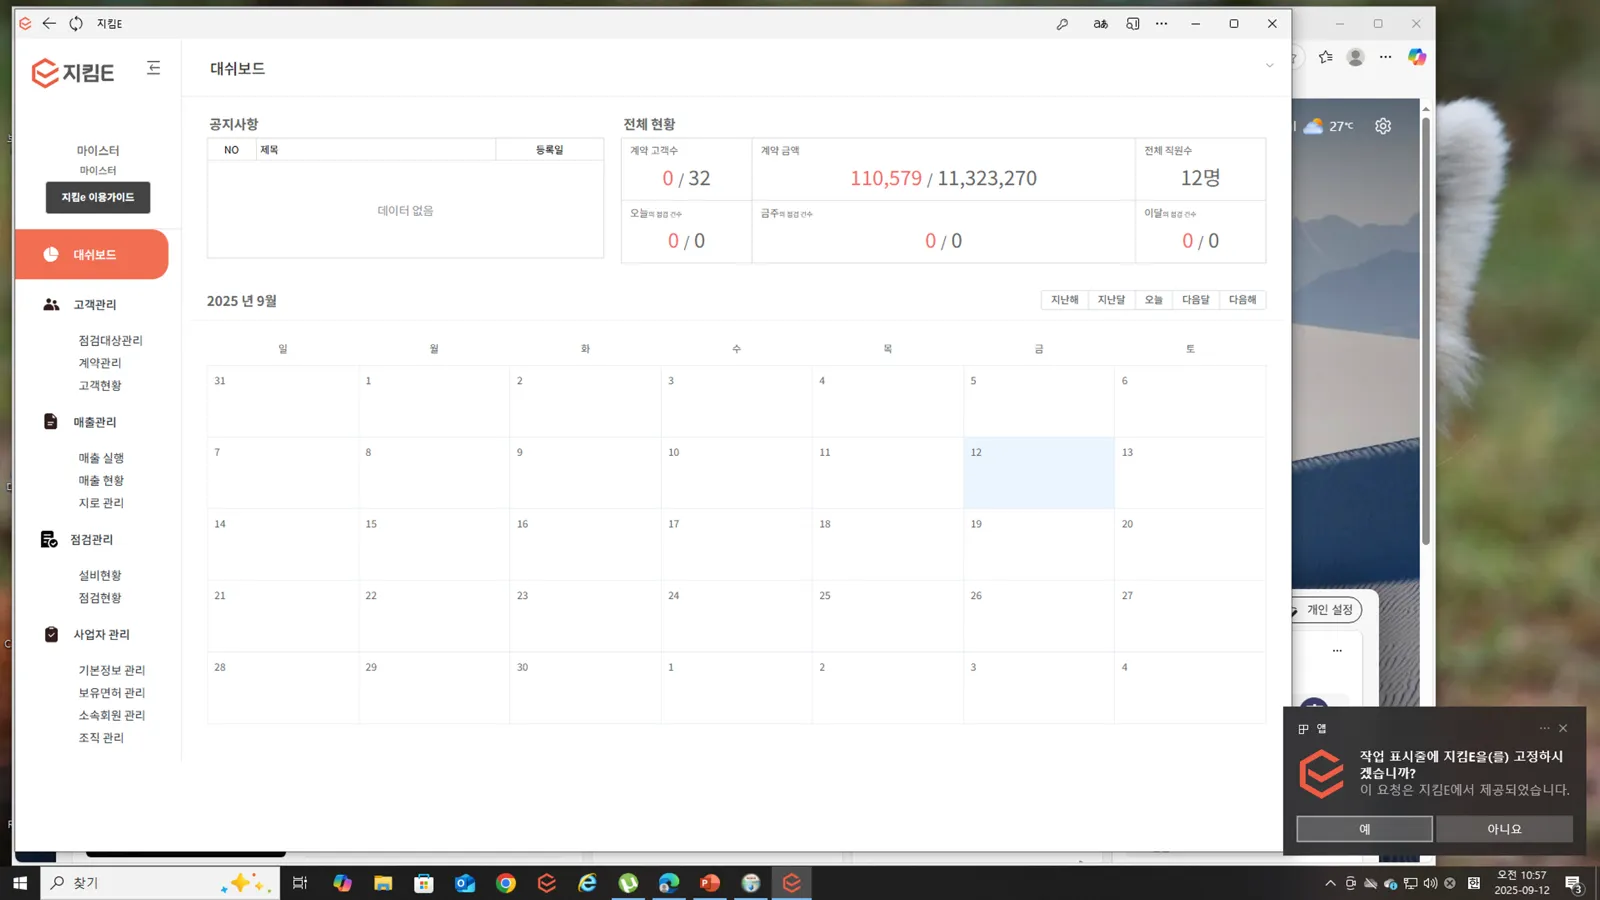Image resolution: width=1600 pixels, height=900 pixels.
Task: Launch File Explorer from the taskbar
Action: coord(383,883)
